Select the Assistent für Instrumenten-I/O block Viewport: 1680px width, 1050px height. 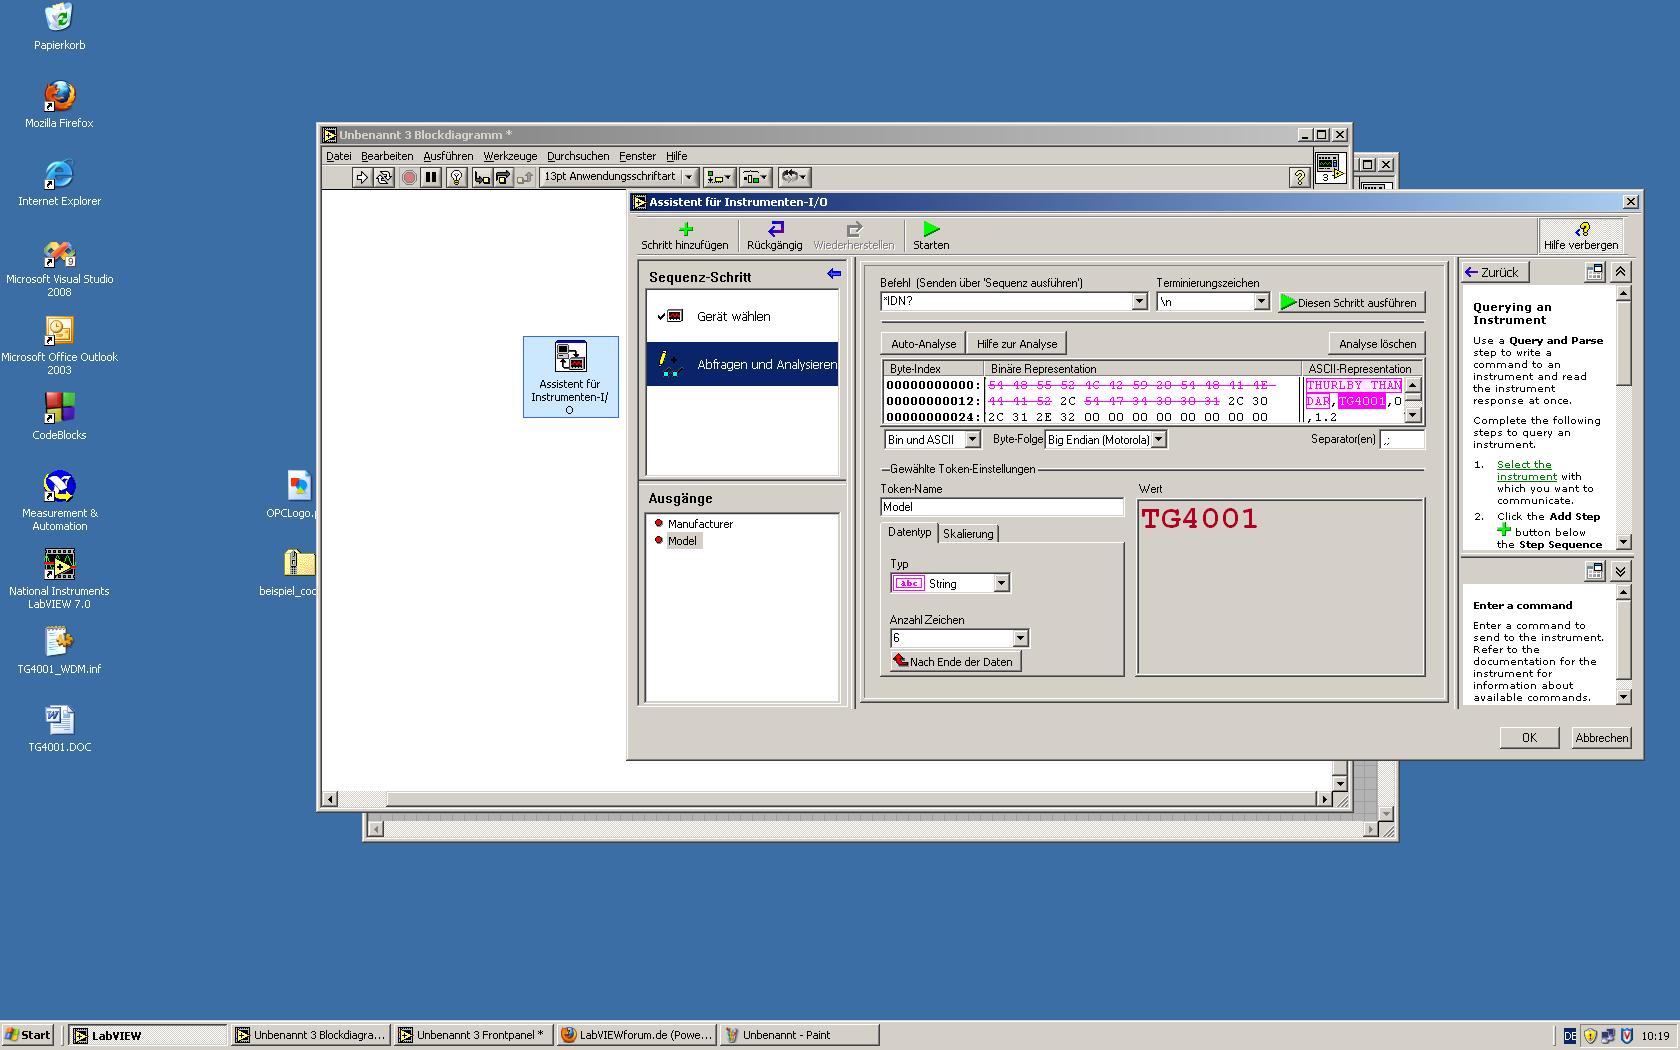point(570,377)
